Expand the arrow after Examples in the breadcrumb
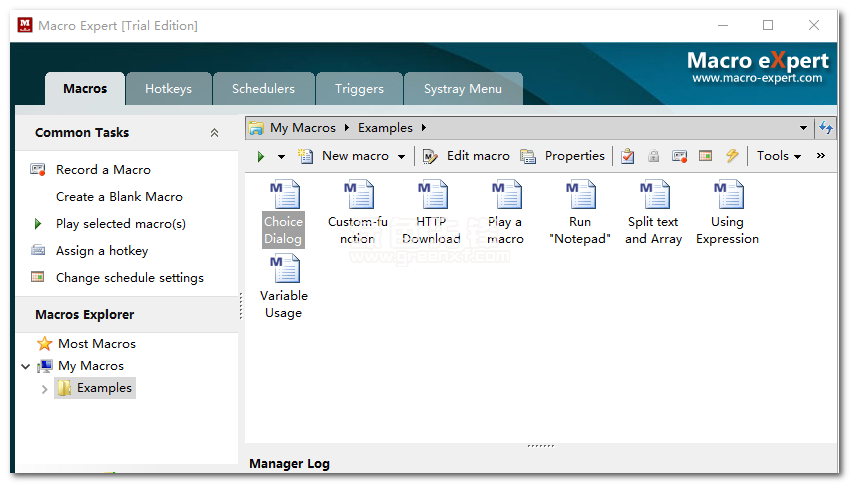The width and height of the screenshot is (850, 484). [x=423, y=128]
